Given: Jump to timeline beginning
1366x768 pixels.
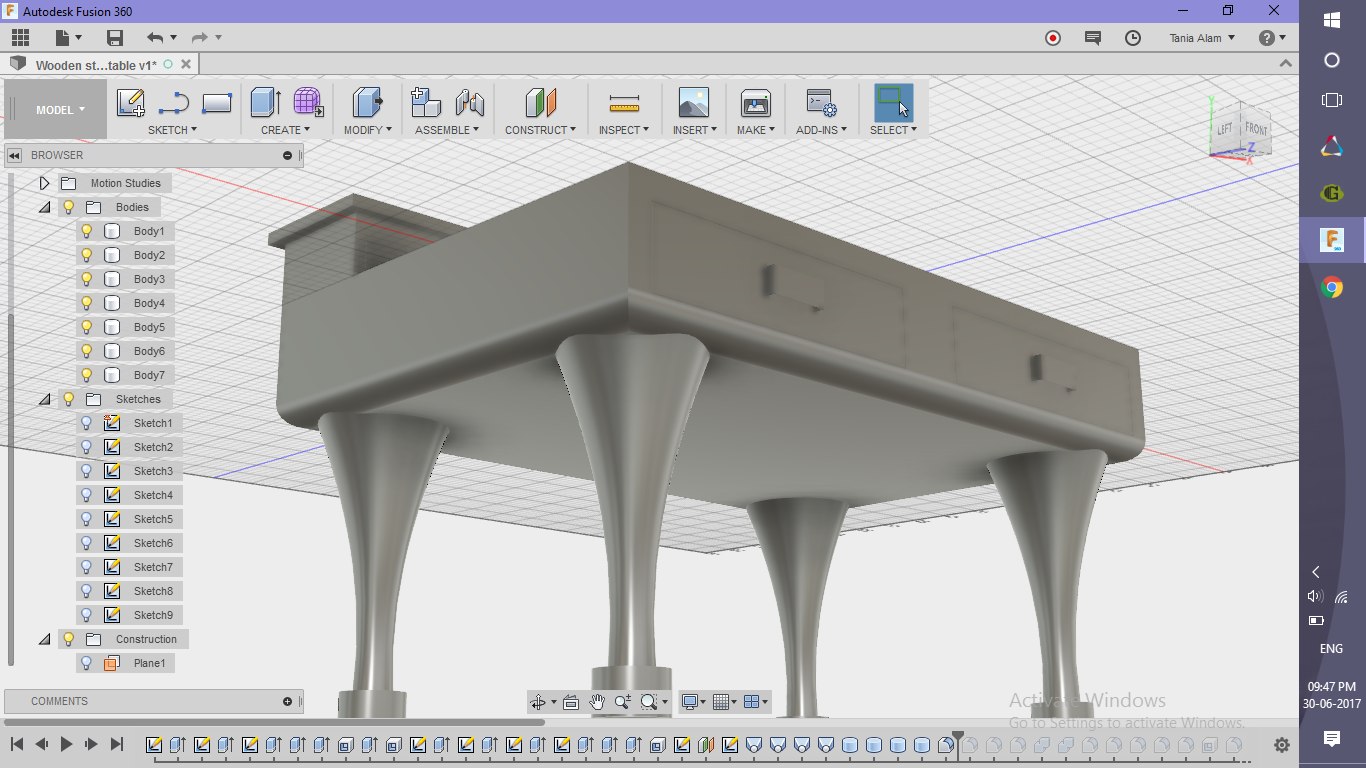Looking at the screenshot, I should tap(17, 744).
